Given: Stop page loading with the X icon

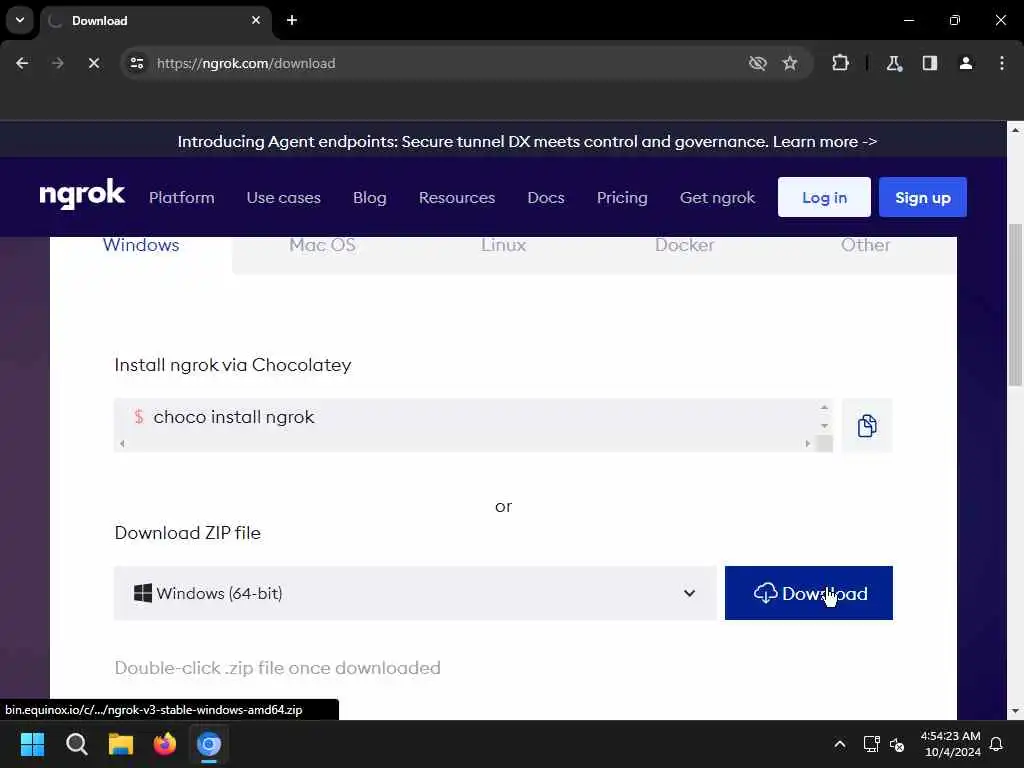Looking at the screenshot, I should point(93,63).
